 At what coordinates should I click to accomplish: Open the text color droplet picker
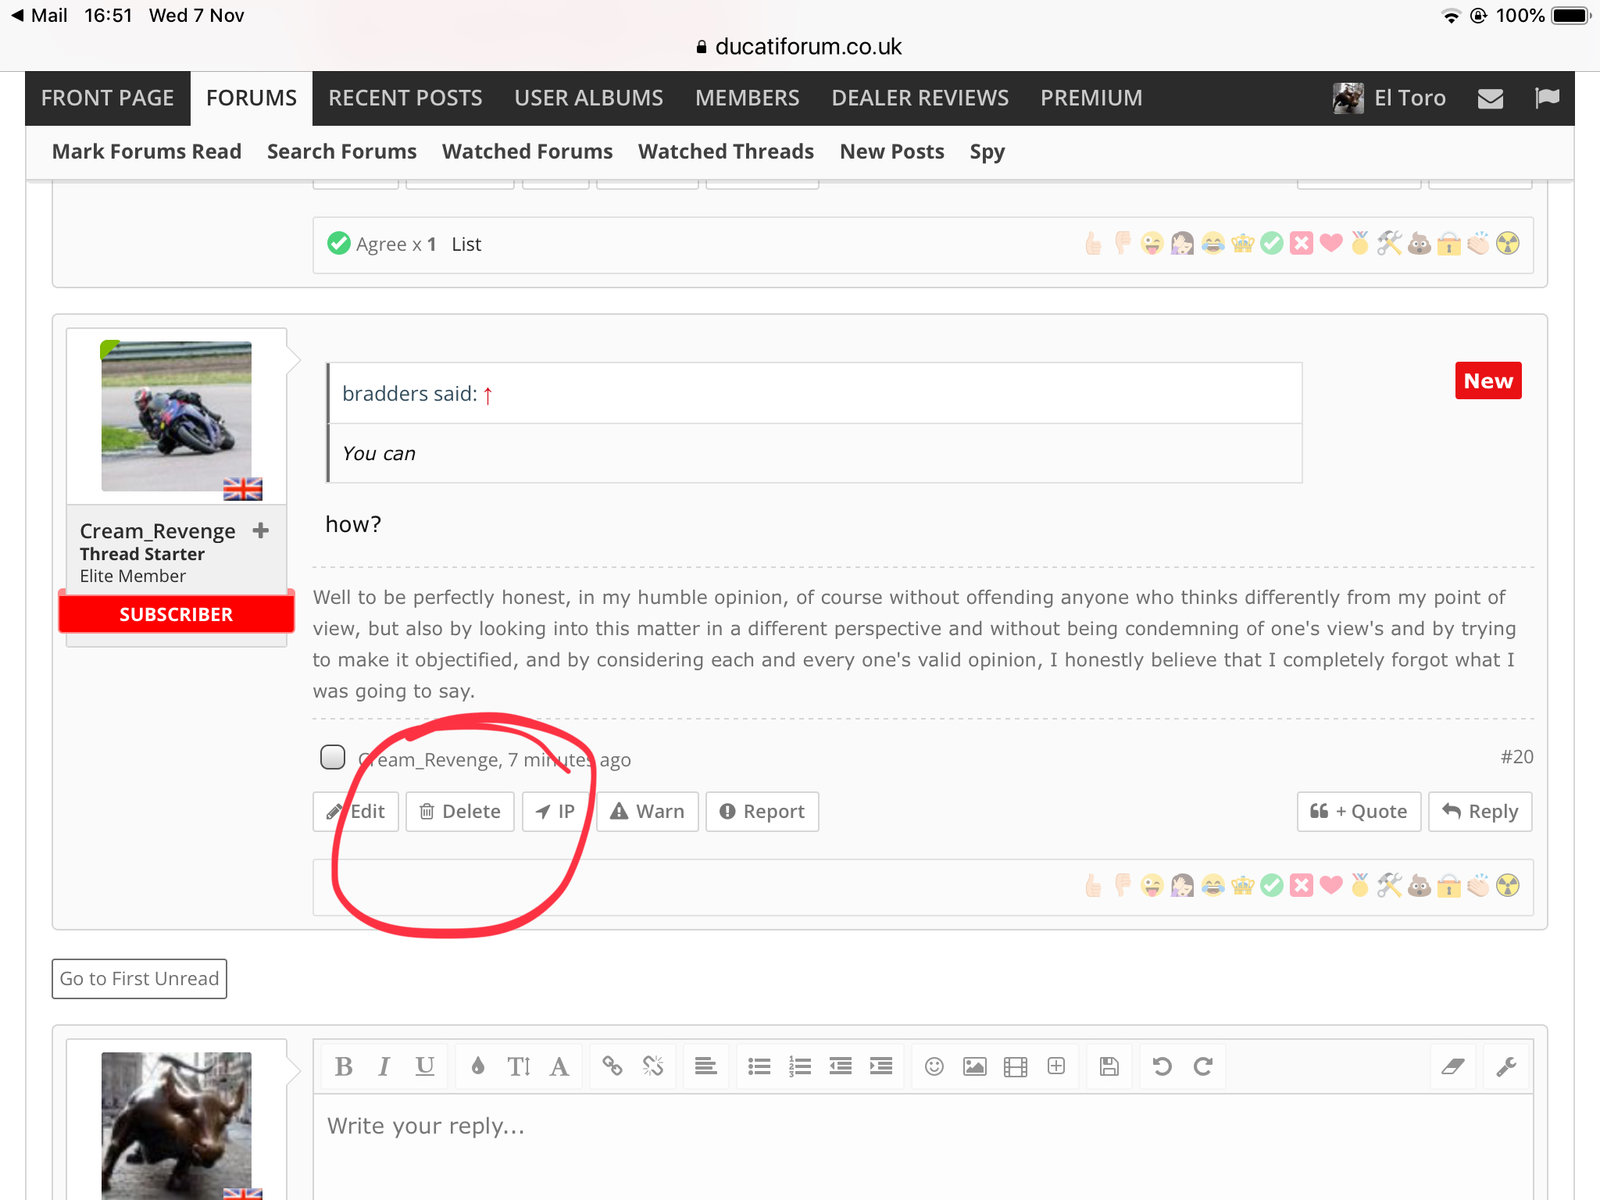[478, 1066]
